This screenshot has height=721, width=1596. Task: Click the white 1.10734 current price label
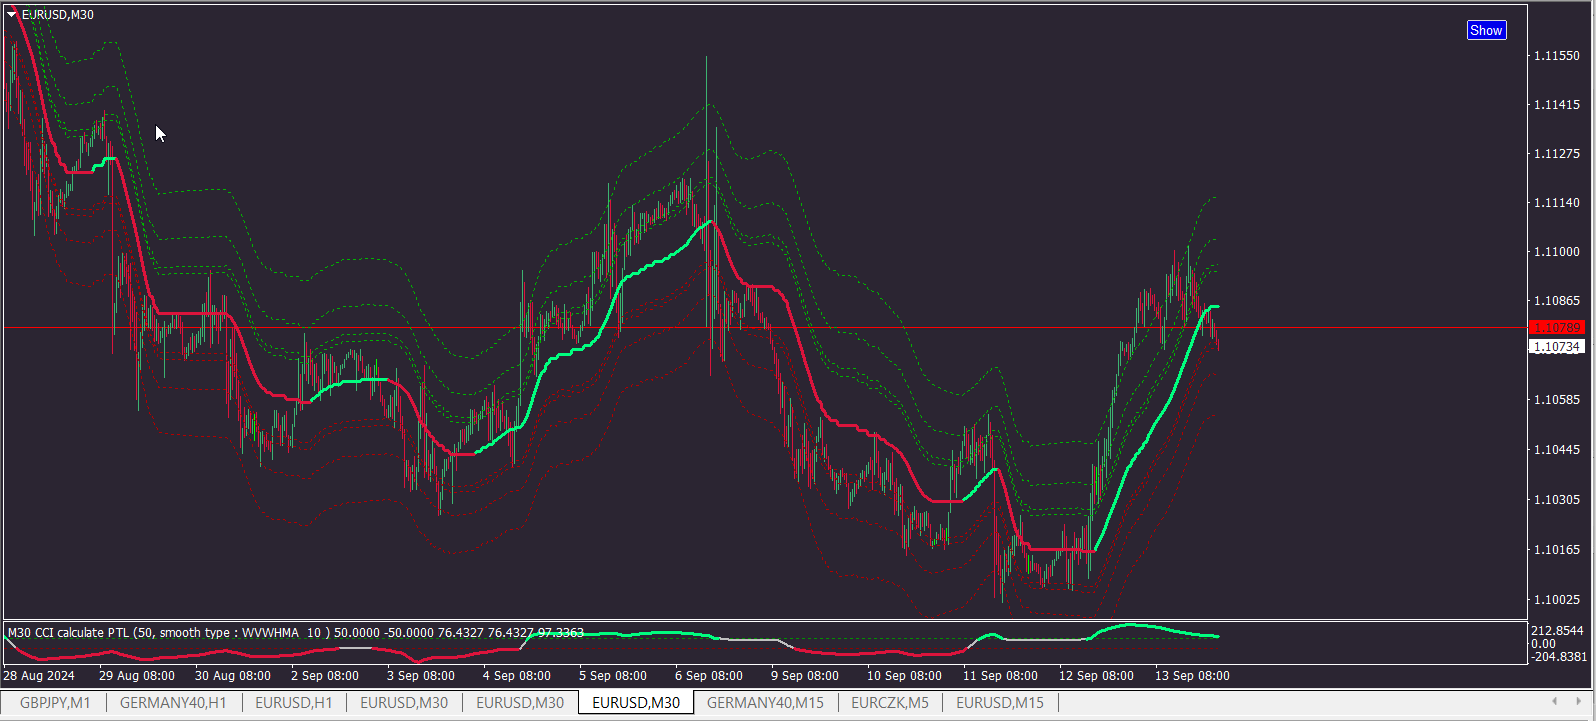(x=1557, y=347)
